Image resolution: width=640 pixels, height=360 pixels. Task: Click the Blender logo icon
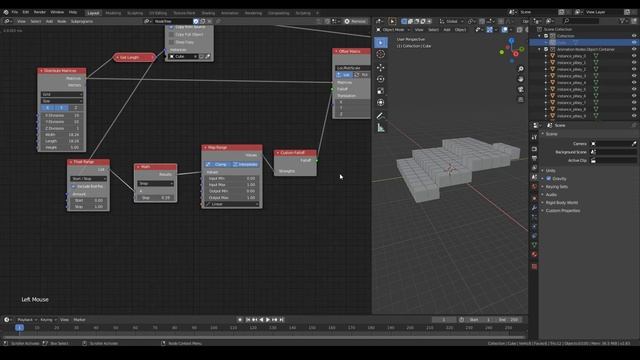6,12
